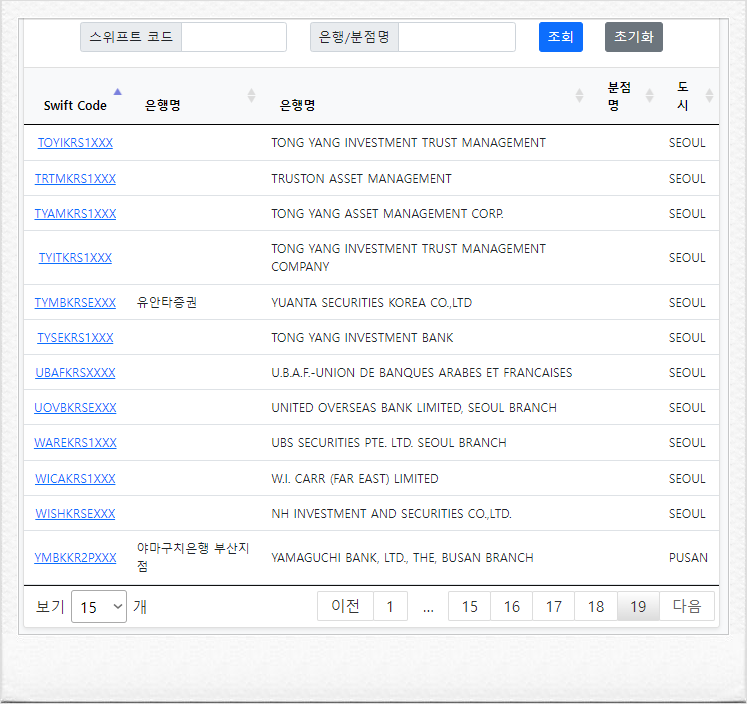
Task: Open YMBKKR2PXXX swift code link
Action: coord(75,558)
